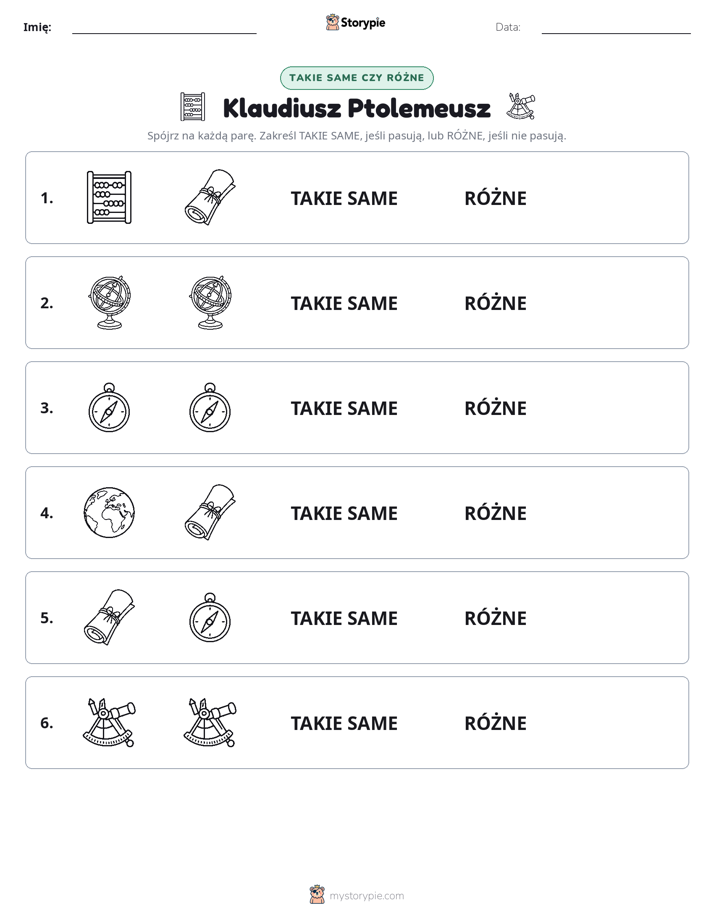The height and width of the screenshot is (924, 714).
Task: Click the Data date line field
Action: (x=616, y=27)
